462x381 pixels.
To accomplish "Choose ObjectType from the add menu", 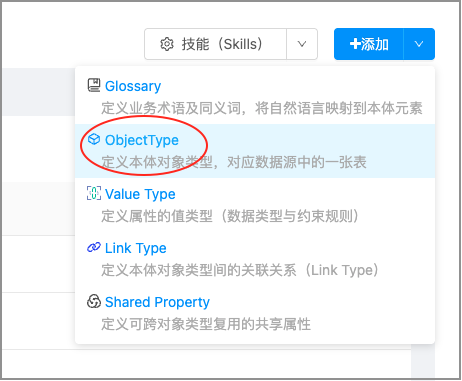I will [255, 151].
